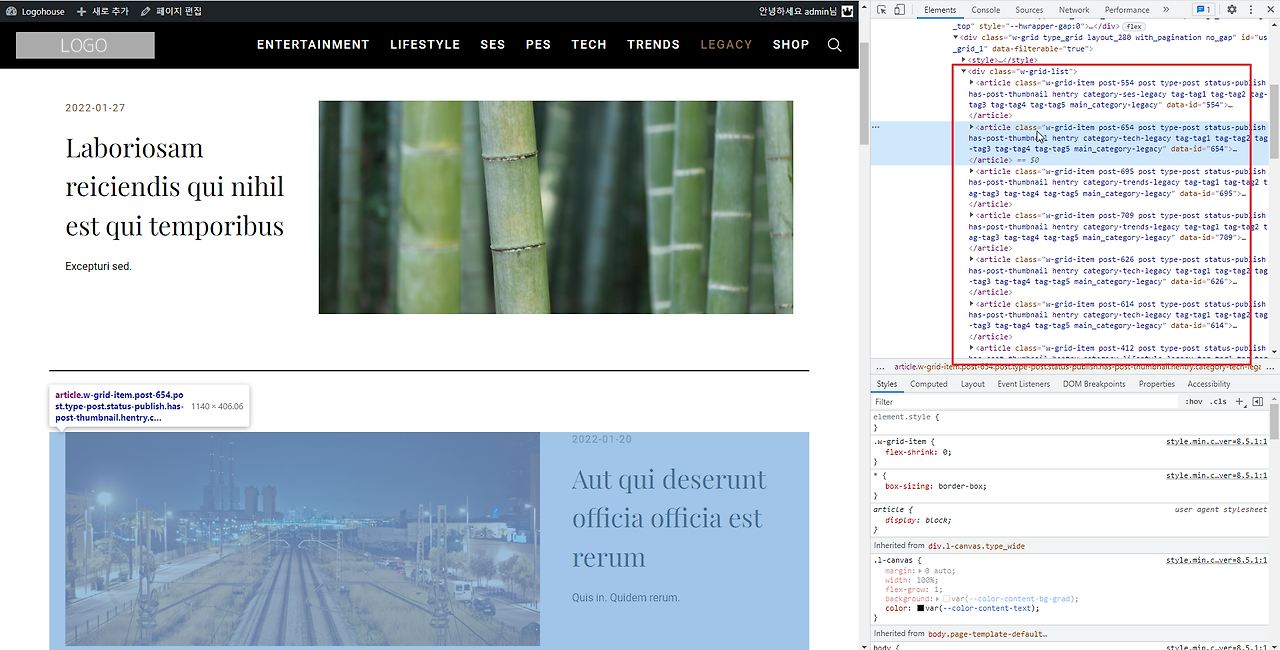Viewport: 1280px width, 650px height.
Task: Click the background property color swatch
Action: pos(946,599)
